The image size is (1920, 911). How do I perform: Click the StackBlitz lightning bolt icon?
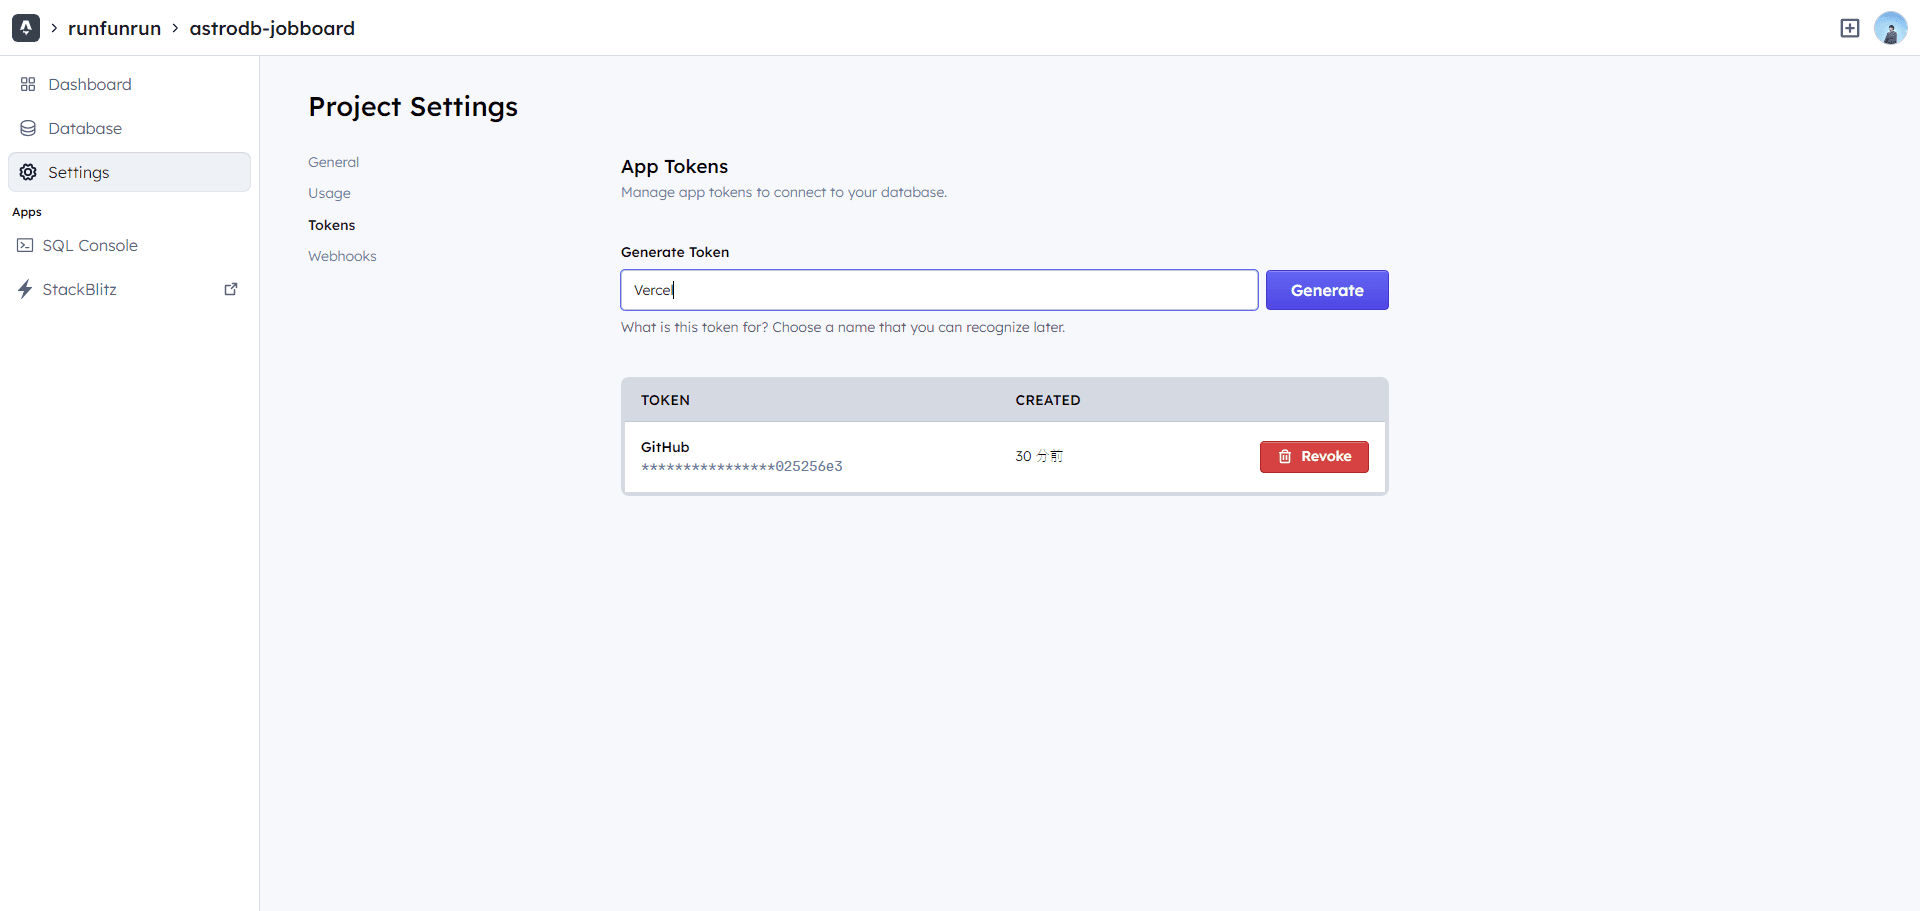pos(25,289)
